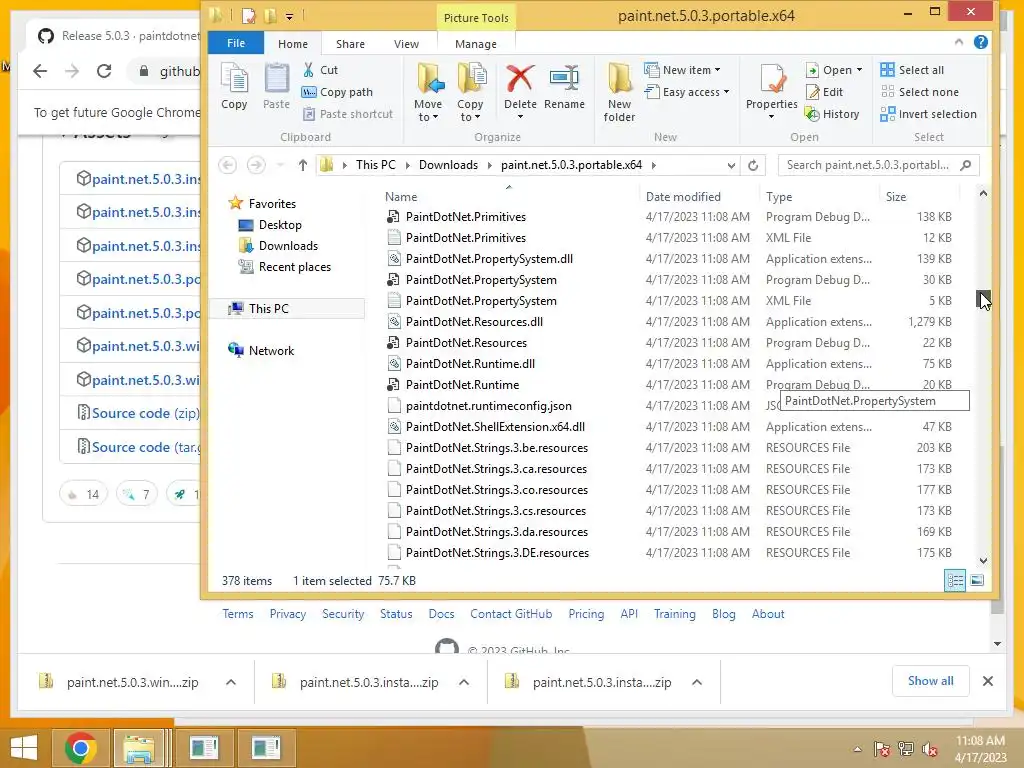Sort files by Name column

400,197
